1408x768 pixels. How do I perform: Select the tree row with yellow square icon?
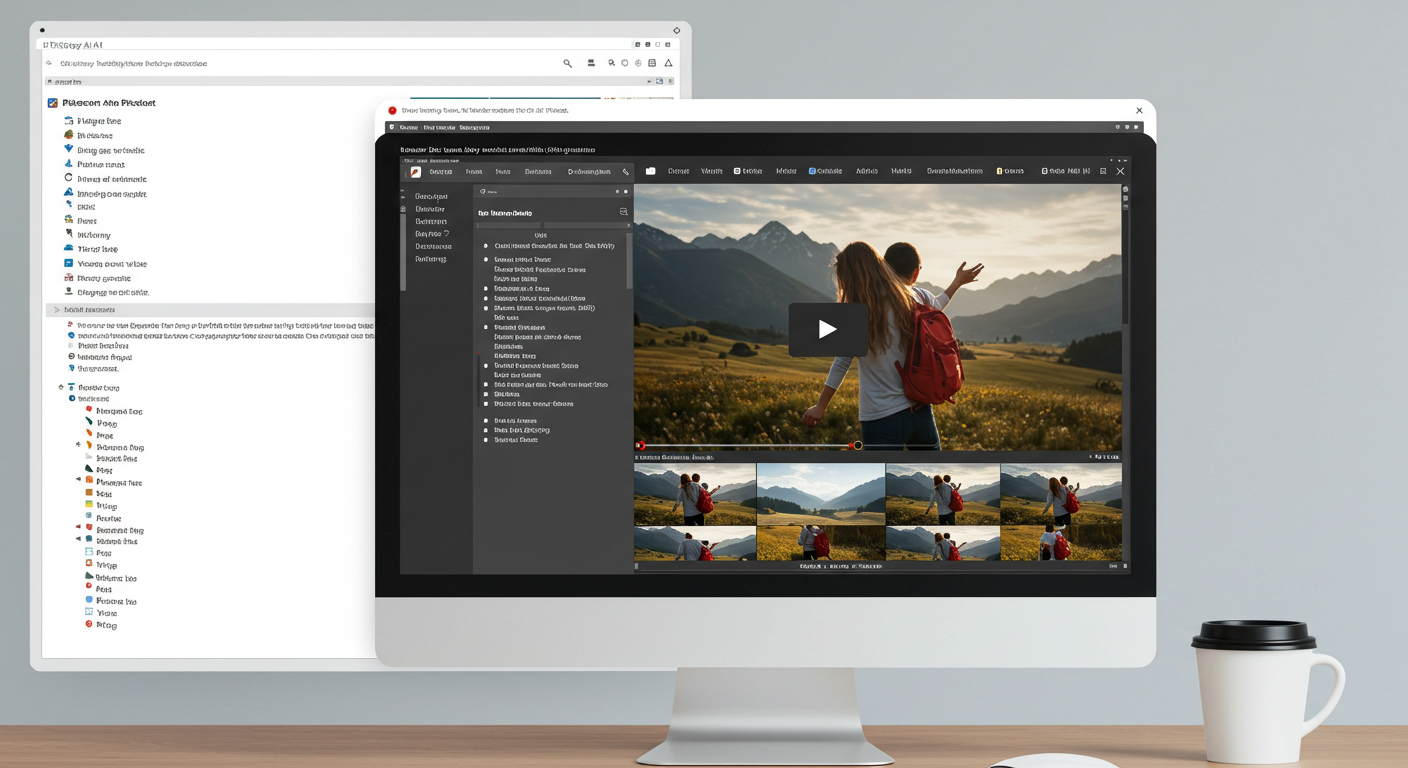coord(100,506)
